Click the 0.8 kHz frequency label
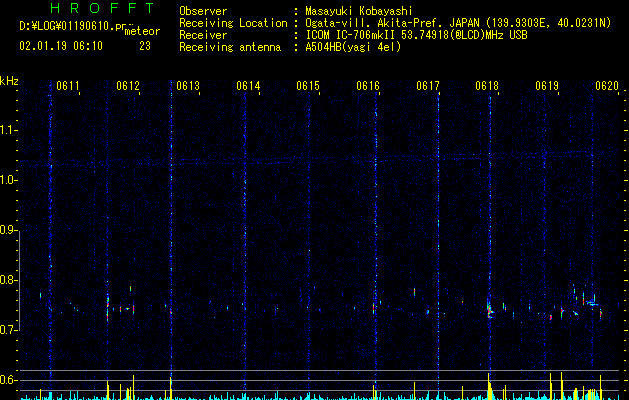Image resolution: width=629 pixels, height=400 pixels. pyautogui.click(x=8, y=280)
